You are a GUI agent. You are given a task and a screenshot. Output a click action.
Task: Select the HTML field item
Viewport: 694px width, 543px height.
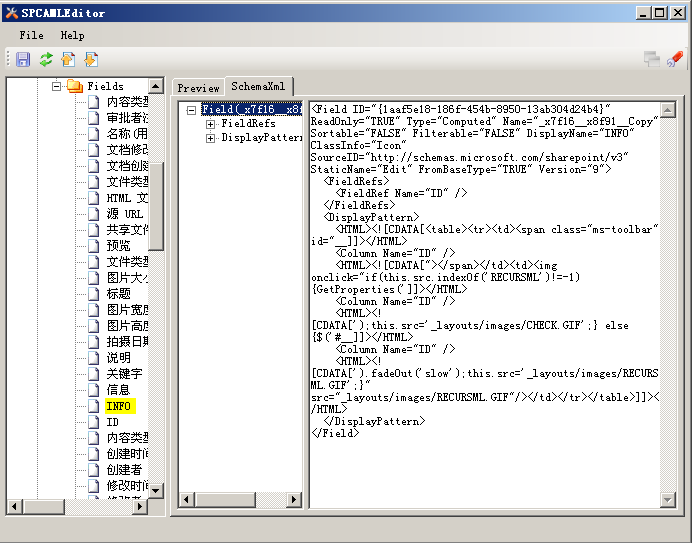pos(127,198)
